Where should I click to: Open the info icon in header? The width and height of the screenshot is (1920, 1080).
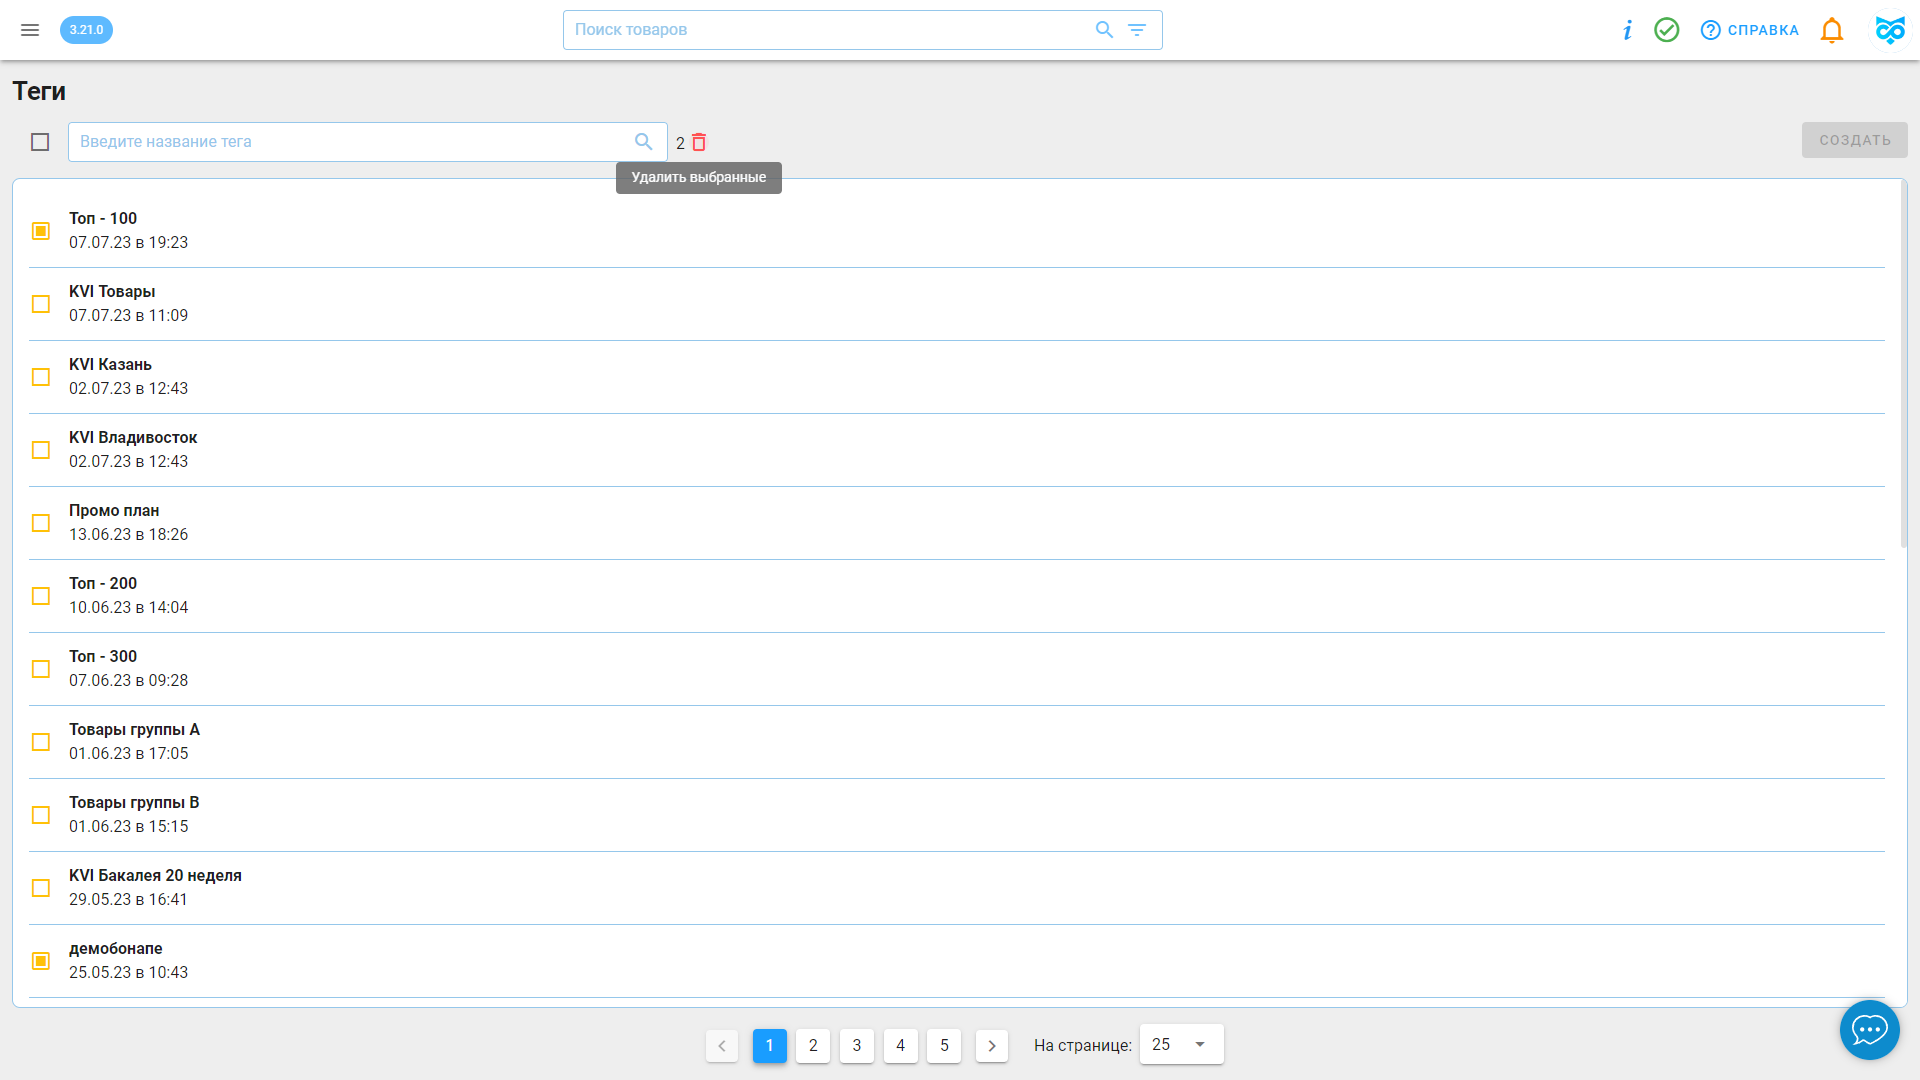click(1628, 30)
